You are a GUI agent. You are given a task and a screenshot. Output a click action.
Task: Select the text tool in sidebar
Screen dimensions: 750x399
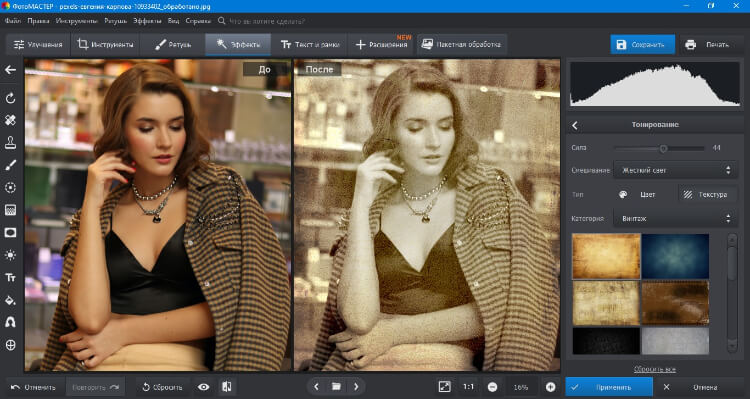pyautogui.click(x=11, y=277)
